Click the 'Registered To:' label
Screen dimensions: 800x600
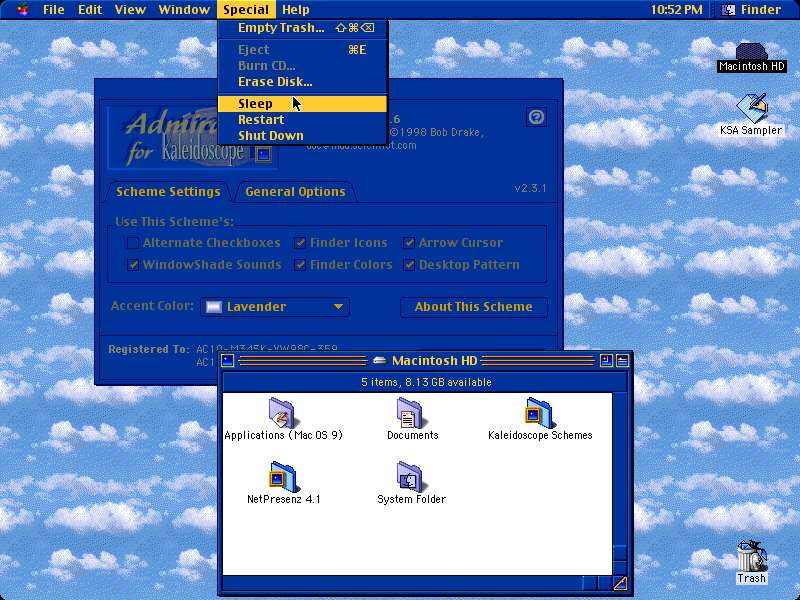pos(148,349)
